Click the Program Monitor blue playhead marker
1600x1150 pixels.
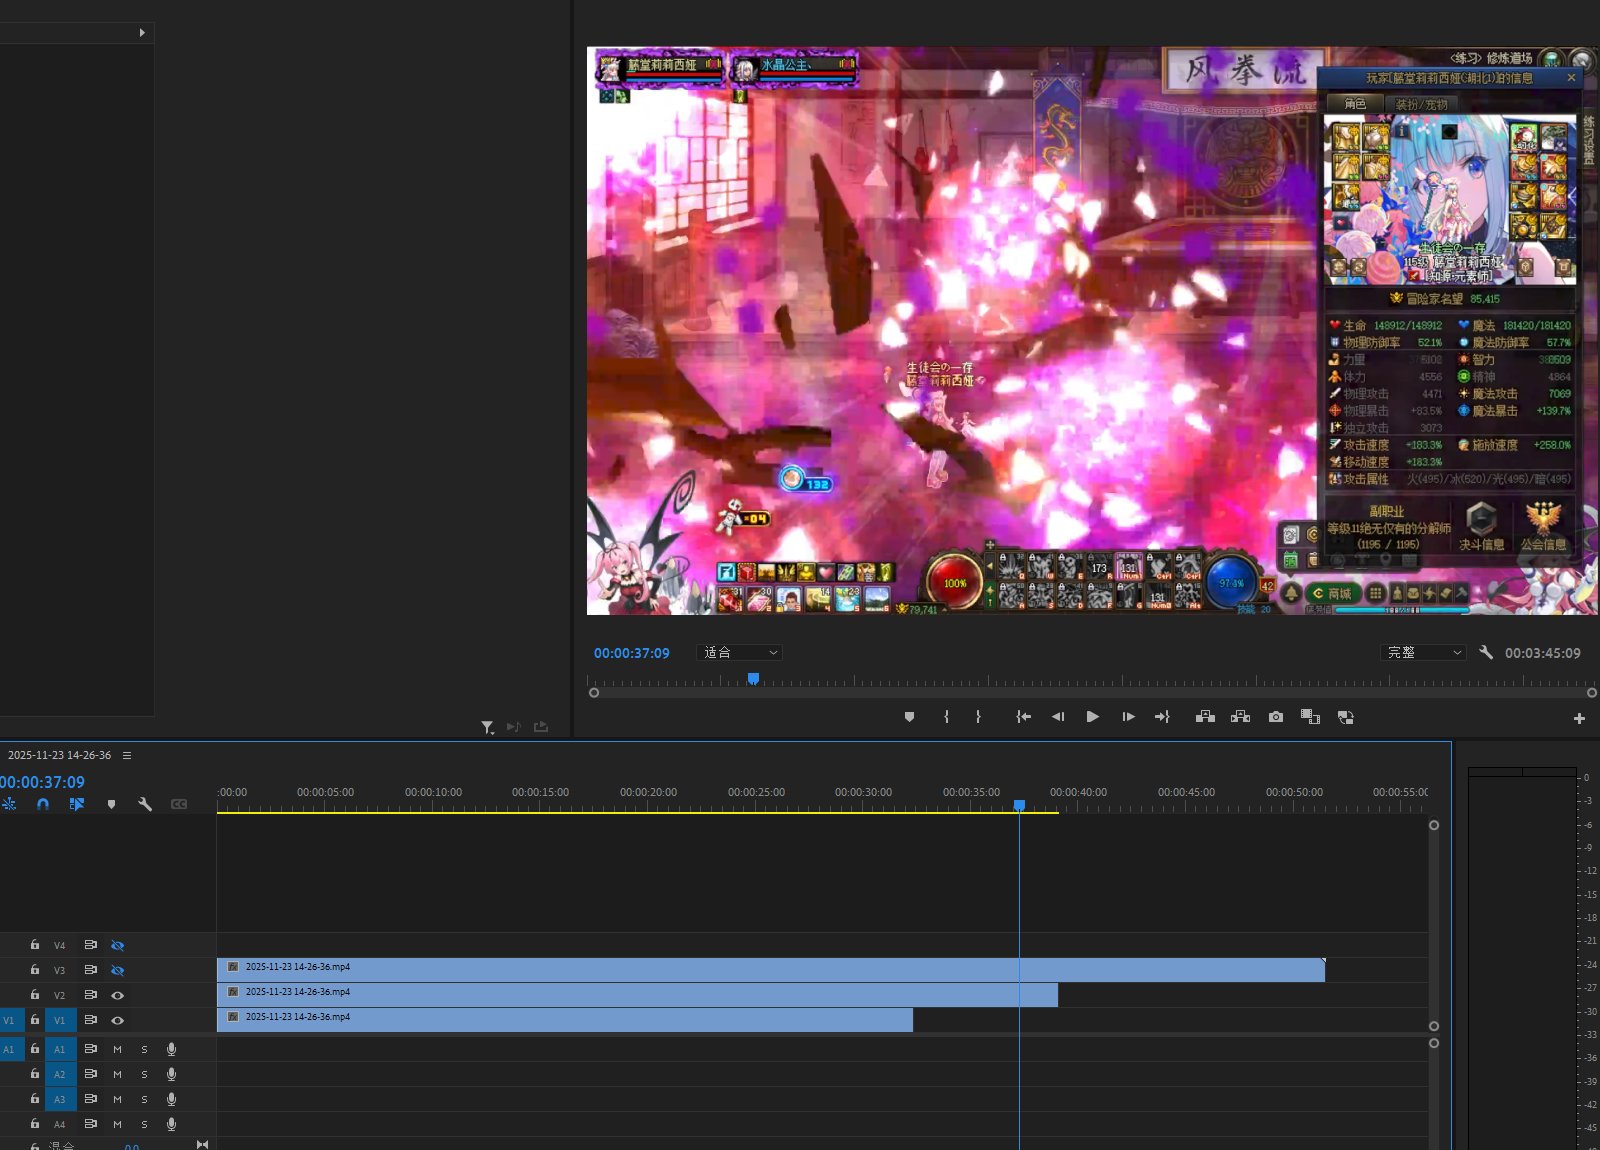tap(753, 679)
